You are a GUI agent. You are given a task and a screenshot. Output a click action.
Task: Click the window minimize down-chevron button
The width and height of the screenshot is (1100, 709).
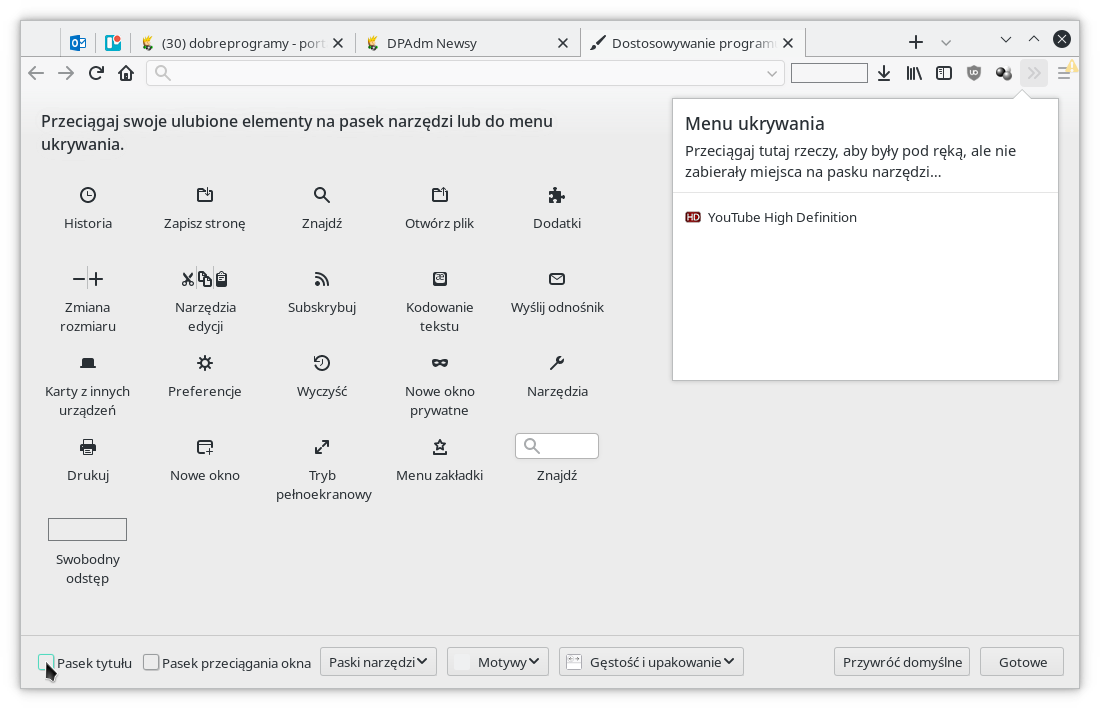tap(1005, 39)
